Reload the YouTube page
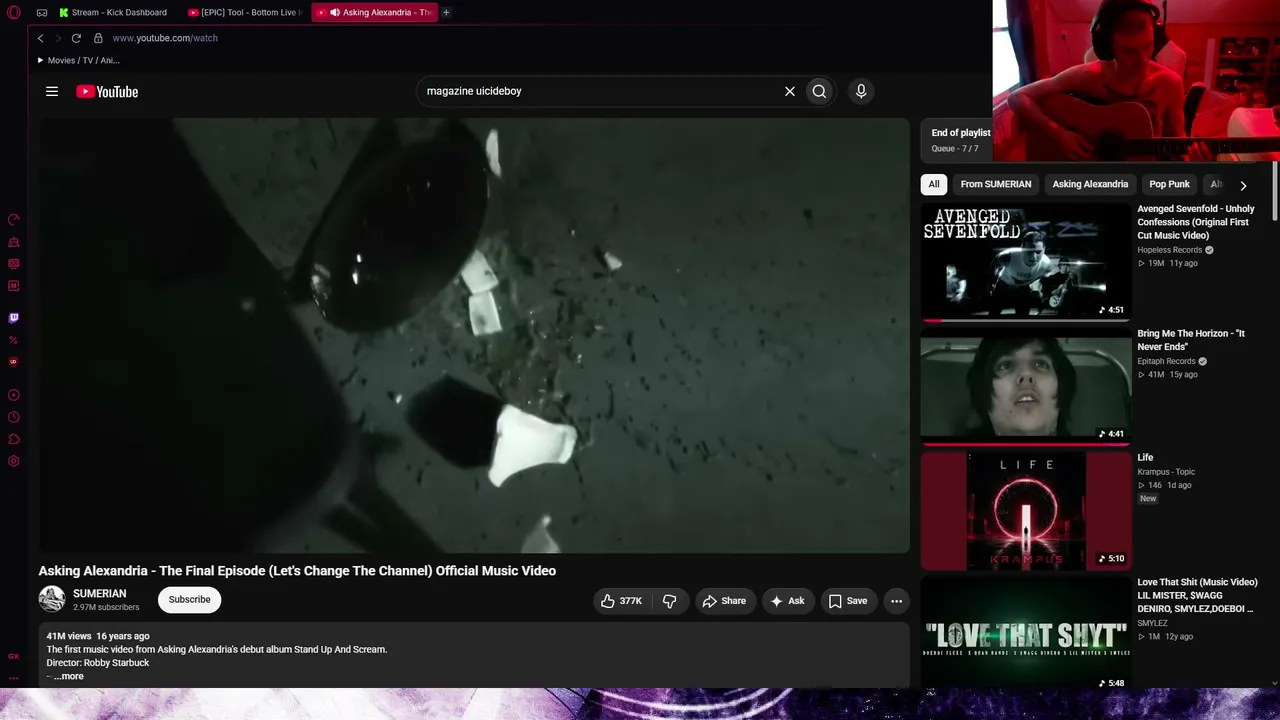This screenshot has height=720, width=1280. click(x=76, y=38)
